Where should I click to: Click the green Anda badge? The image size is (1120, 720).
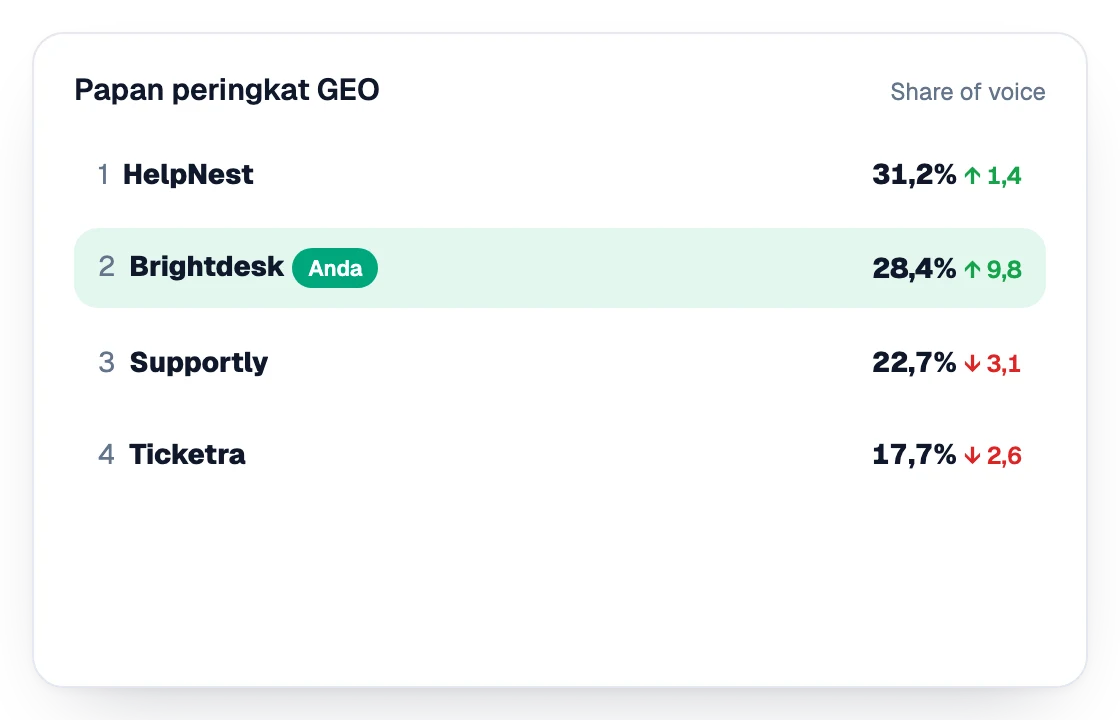pyautogui.click(x=335, y=268)
